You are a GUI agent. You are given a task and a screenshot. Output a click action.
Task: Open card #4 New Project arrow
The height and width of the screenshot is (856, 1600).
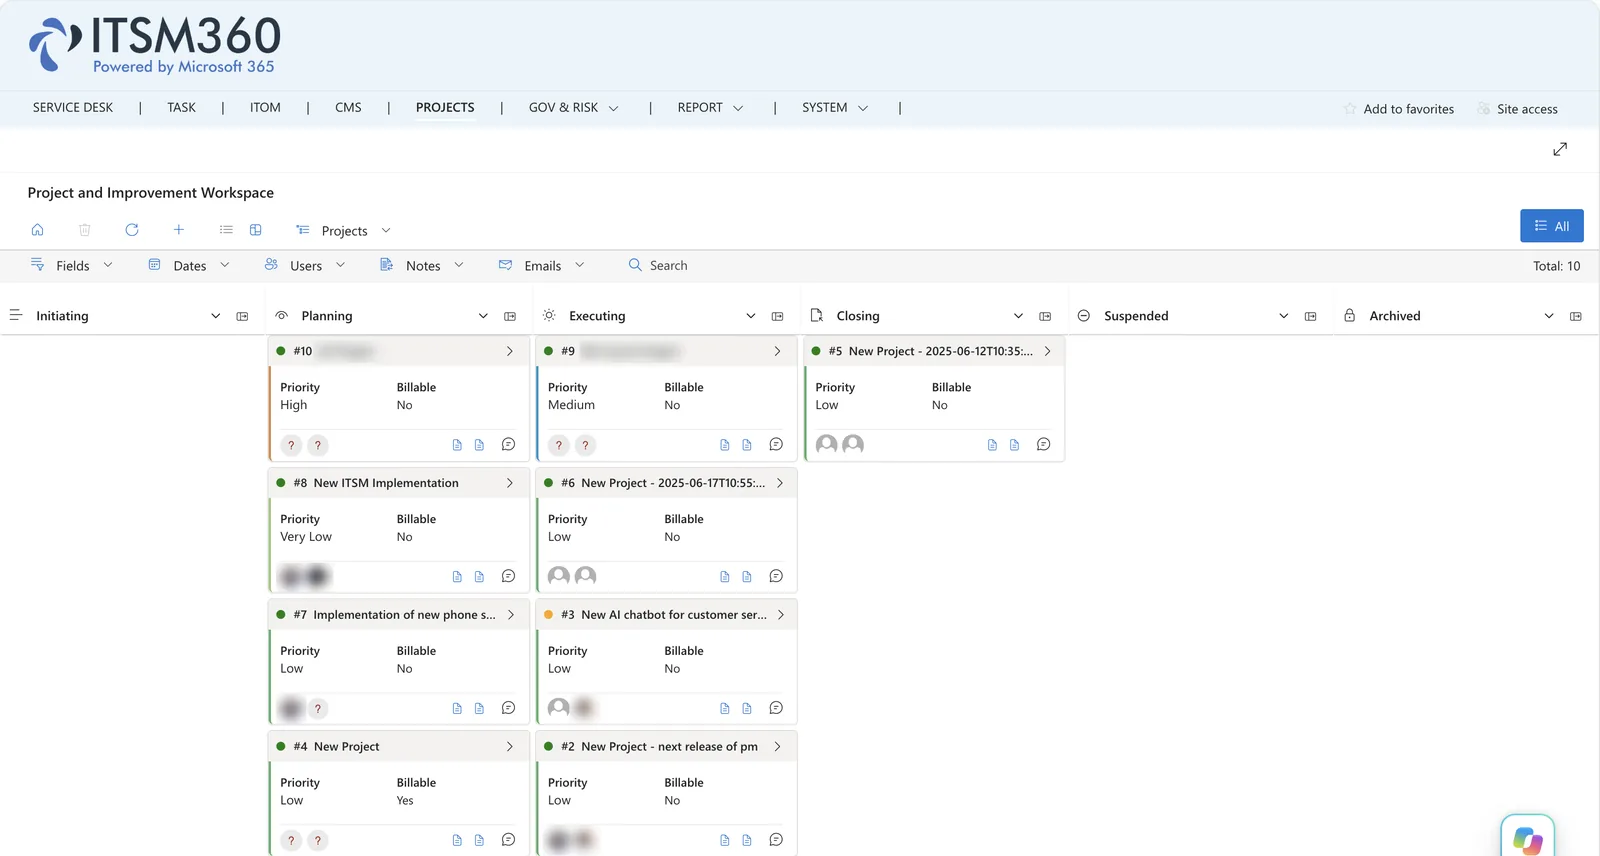pos(509,747)
